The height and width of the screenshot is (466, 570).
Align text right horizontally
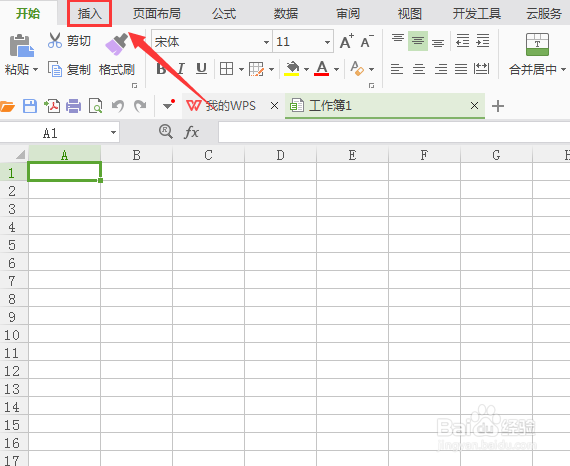pos(441,69)
